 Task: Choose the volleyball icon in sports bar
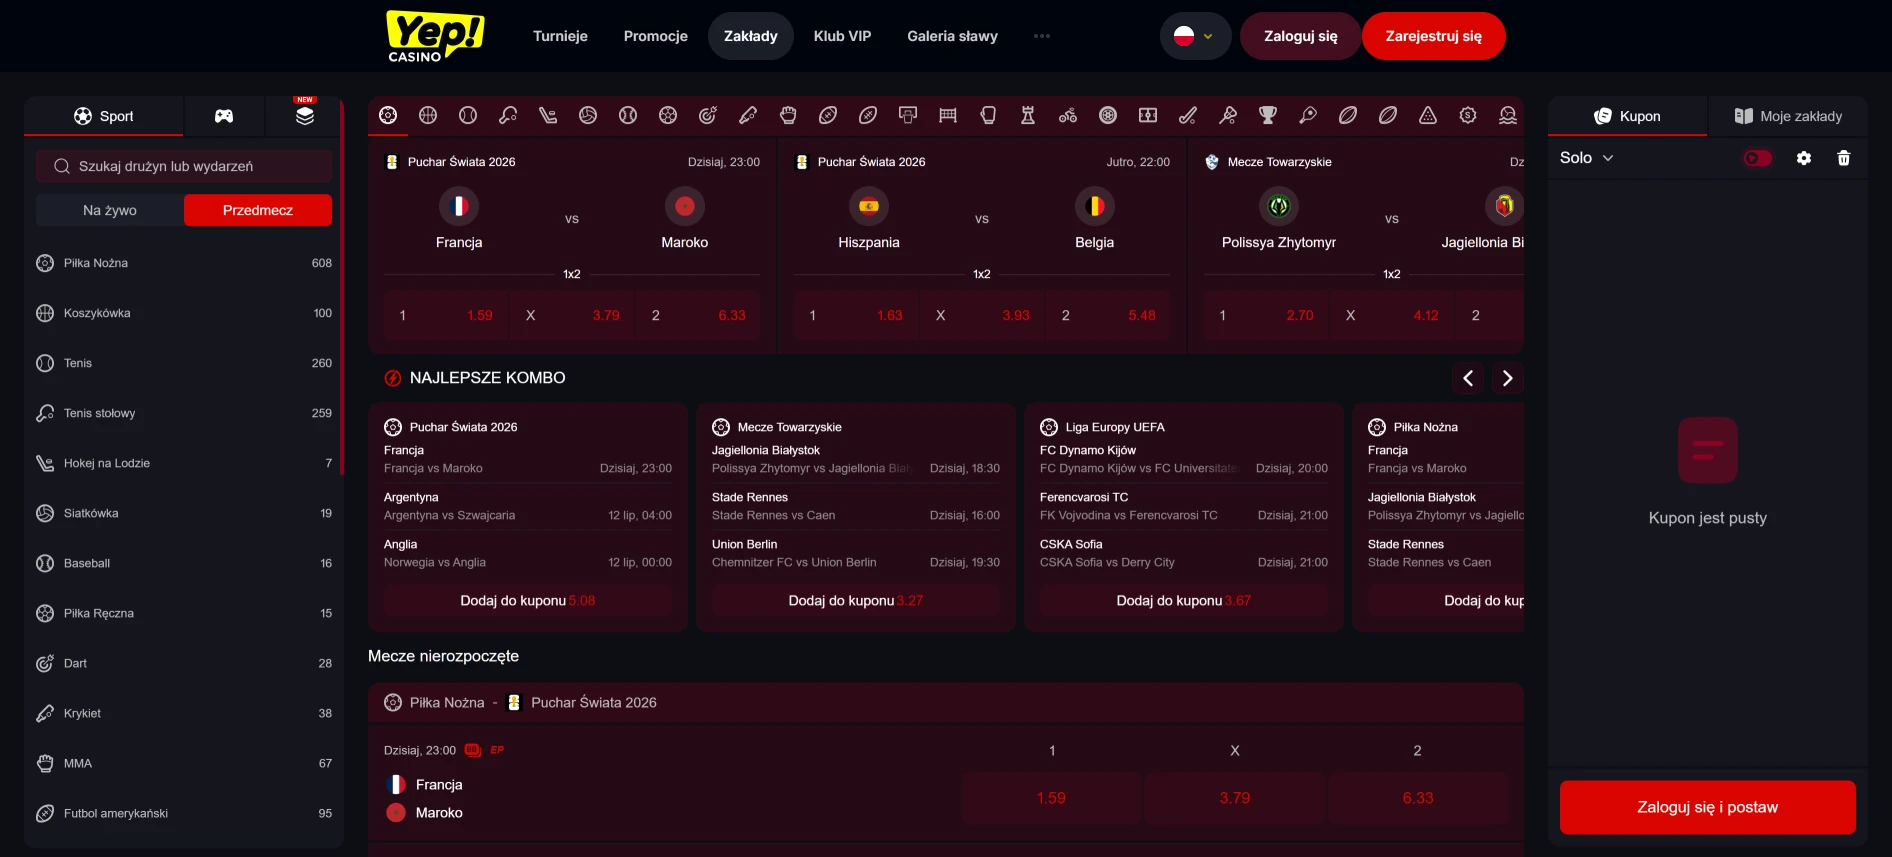[588, 115]
